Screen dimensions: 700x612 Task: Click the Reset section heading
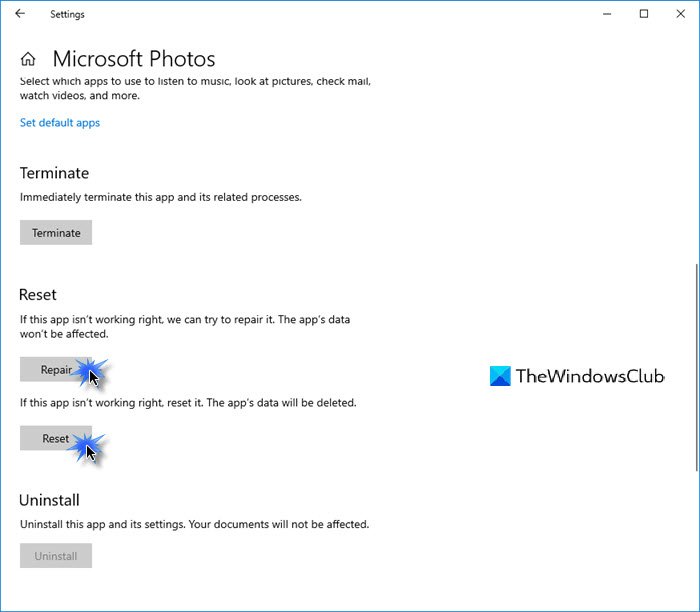click(38, 295)
